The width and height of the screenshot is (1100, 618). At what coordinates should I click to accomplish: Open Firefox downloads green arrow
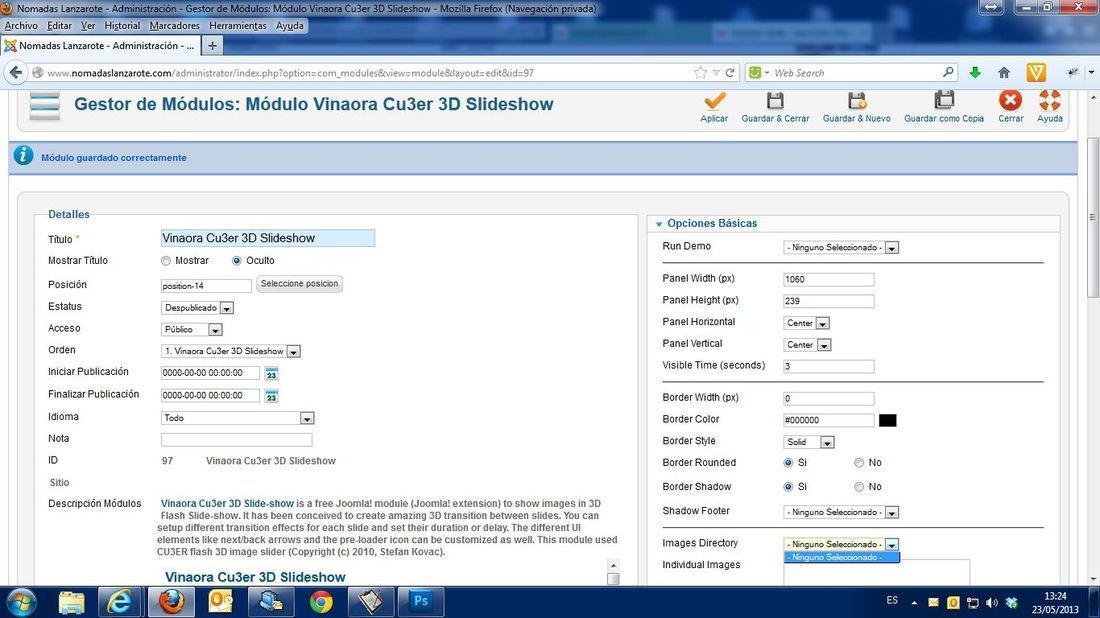pyautogui.click(x=975, y=72)
